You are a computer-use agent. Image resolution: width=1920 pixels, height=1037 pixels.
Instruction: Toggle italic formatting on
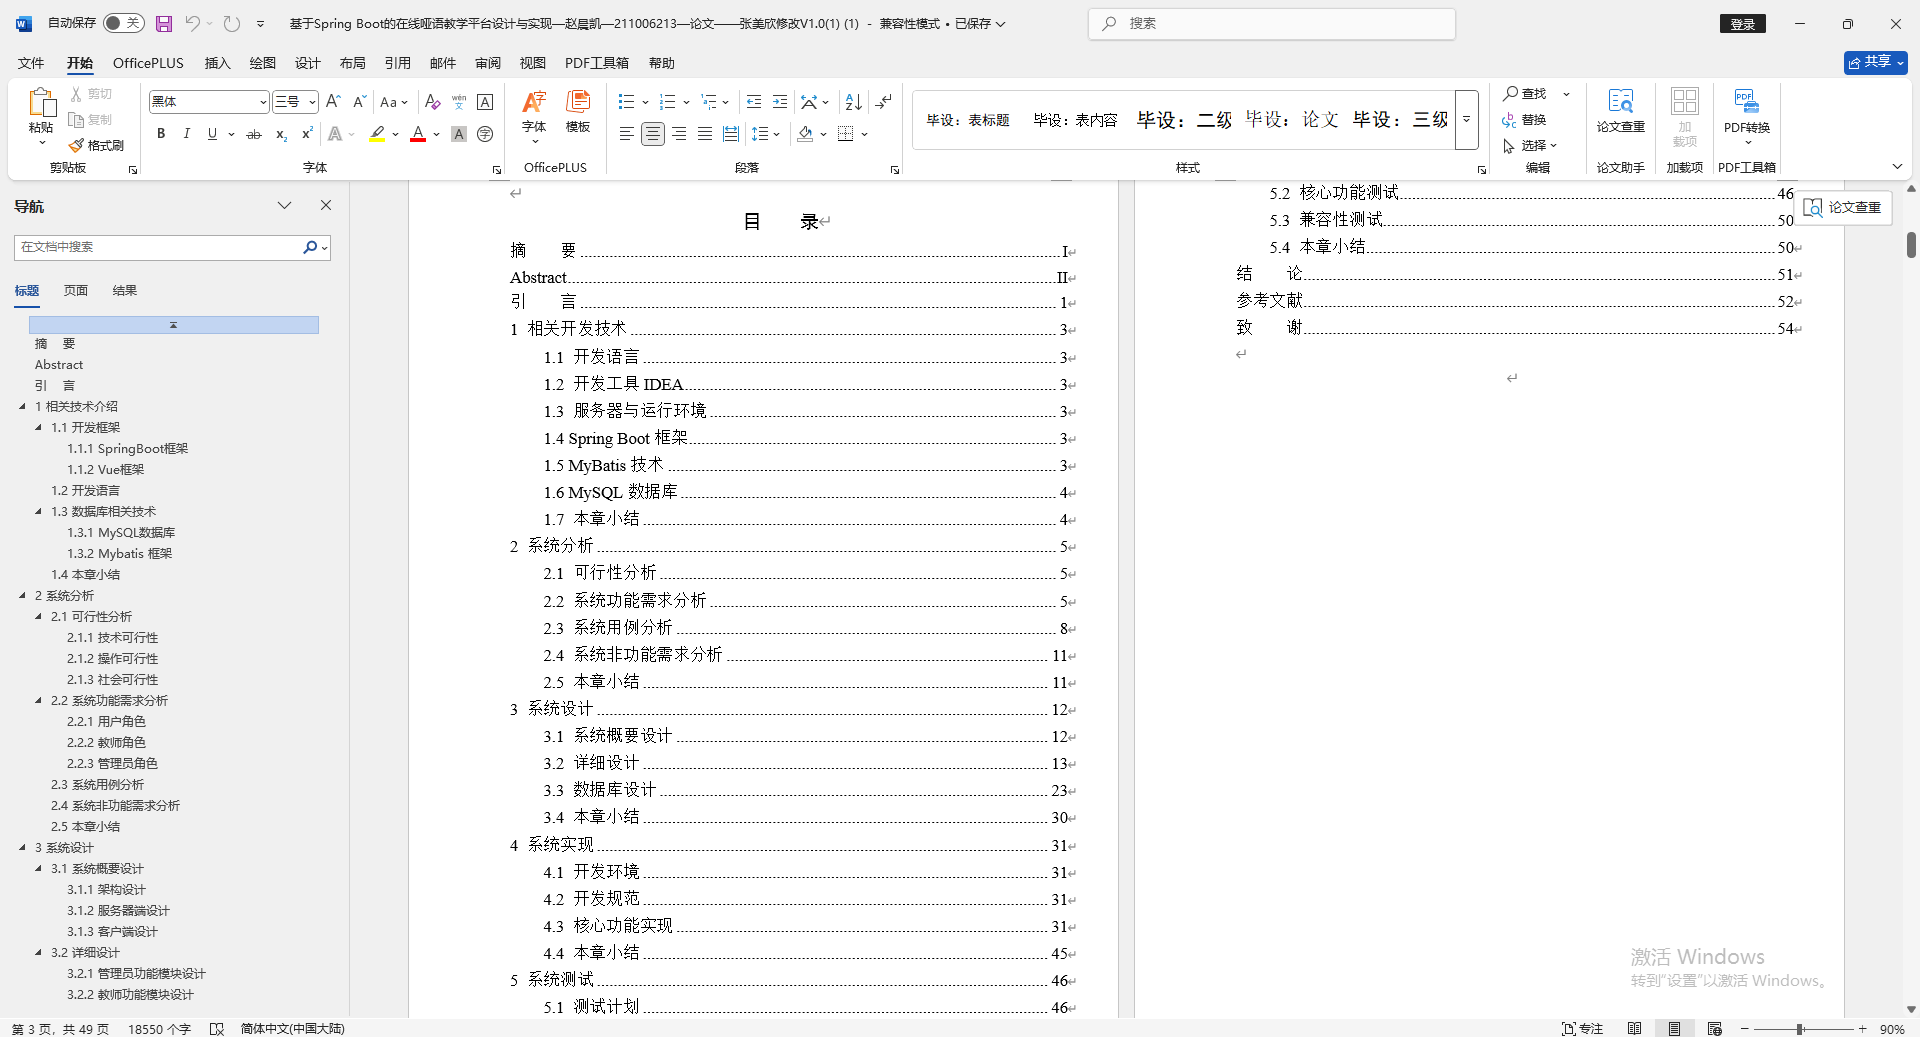[186, 133]
